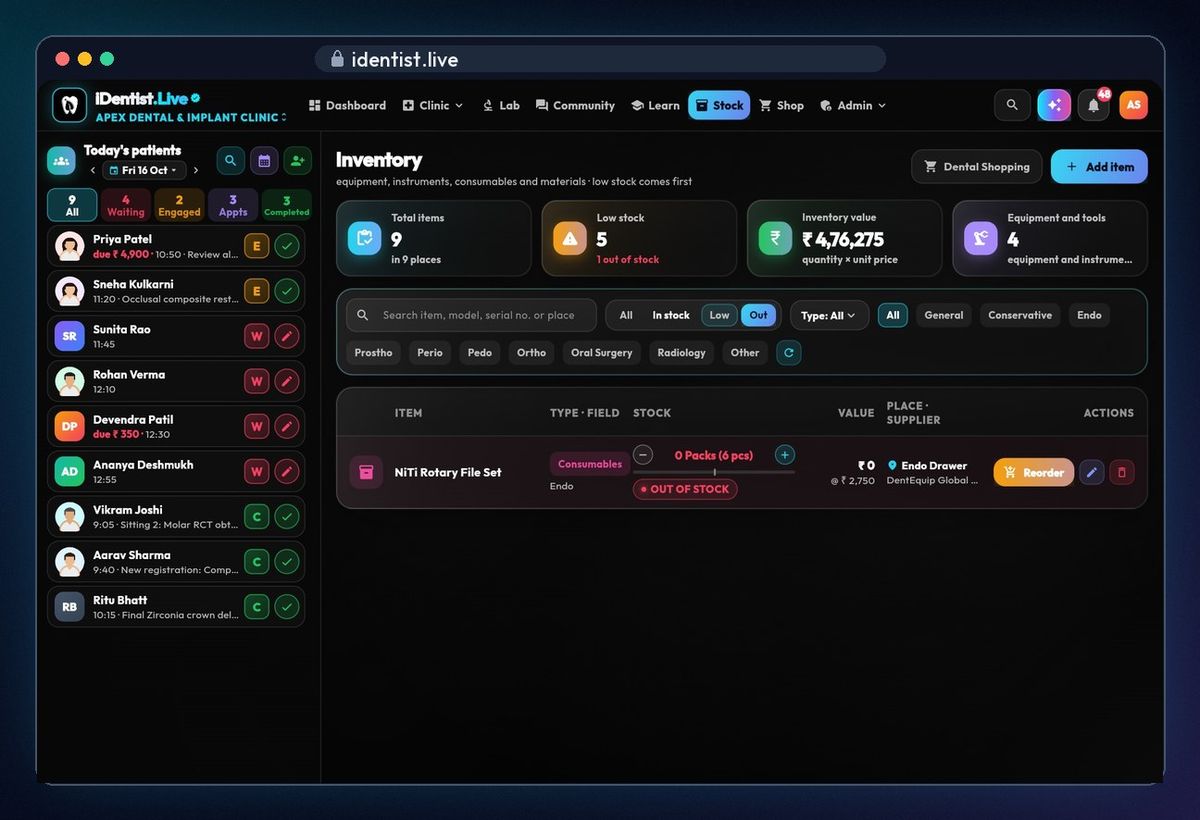Filter by General field
1200x820 pixels.
pyautogui.click(x=944, y=315)
